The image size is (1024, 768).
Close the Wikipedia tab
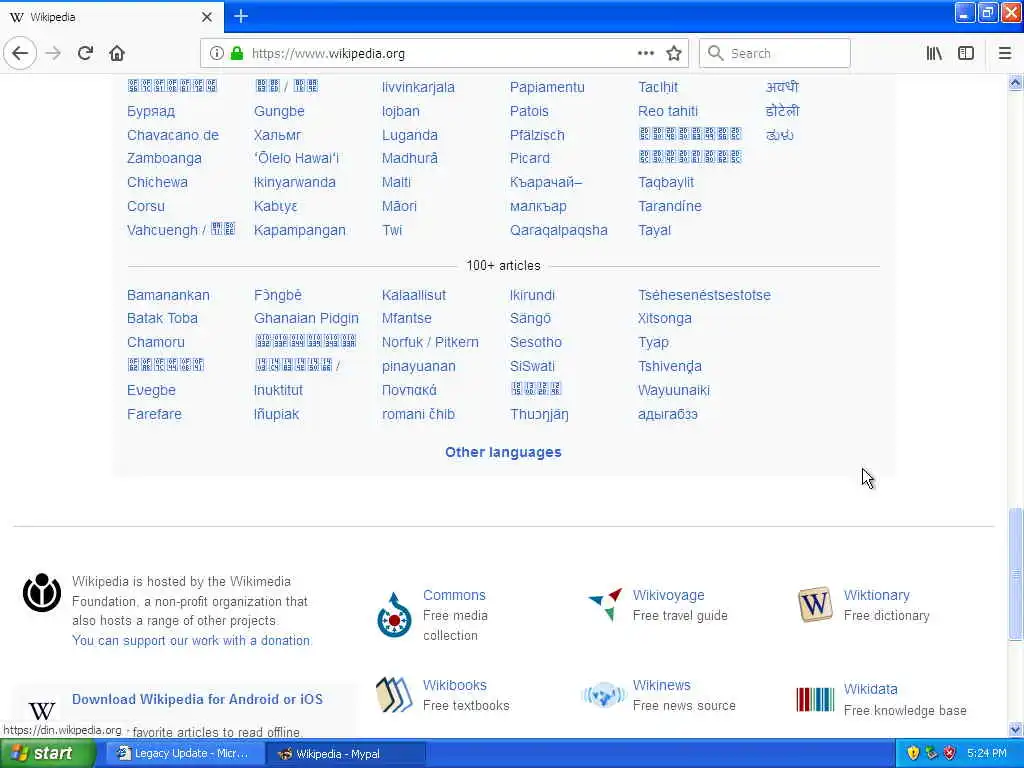coord(206,17)
